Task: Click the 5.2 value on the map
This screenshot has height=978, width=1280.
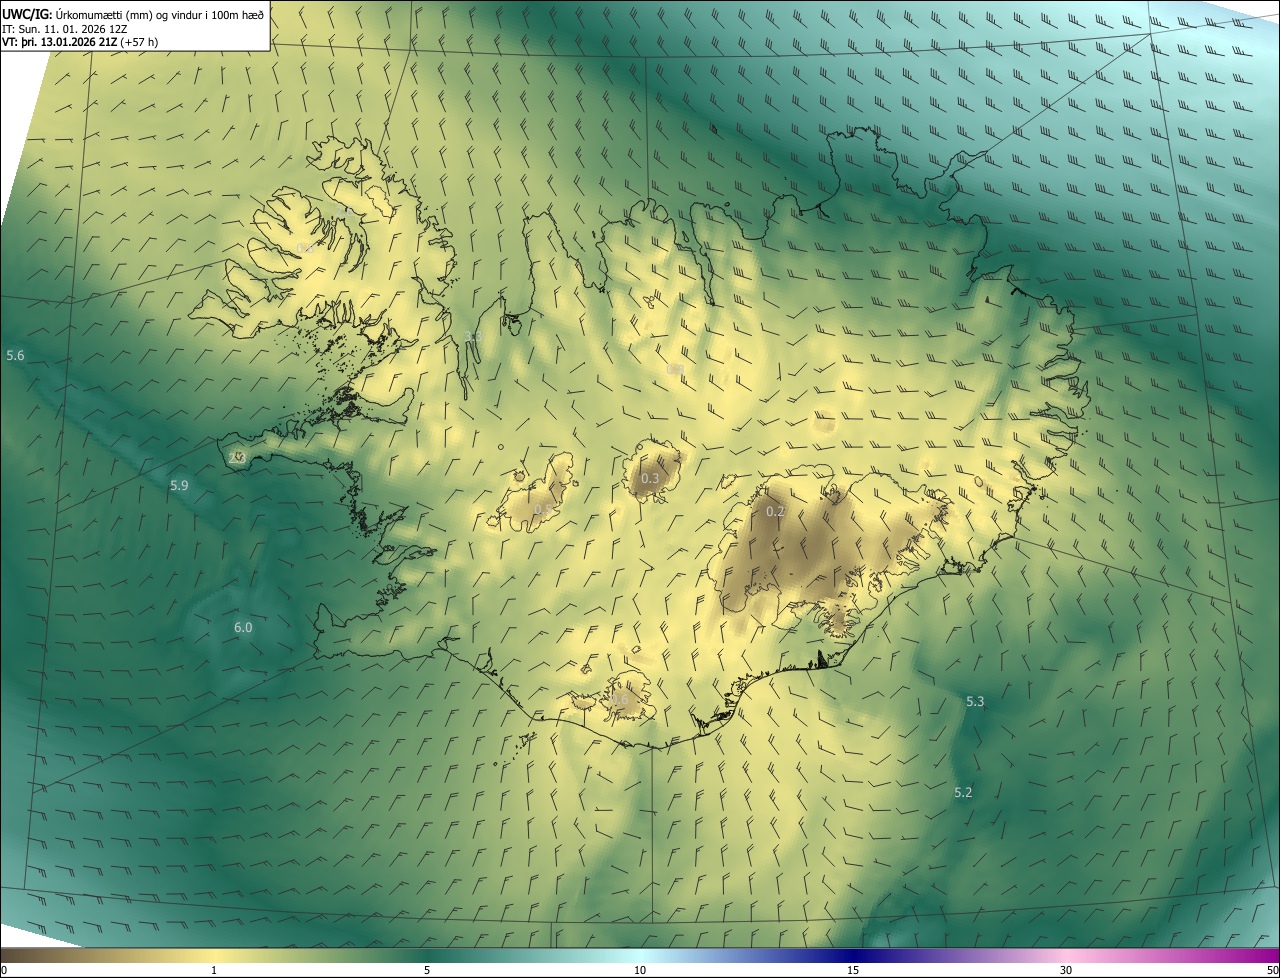Action: tap(963, 792)
